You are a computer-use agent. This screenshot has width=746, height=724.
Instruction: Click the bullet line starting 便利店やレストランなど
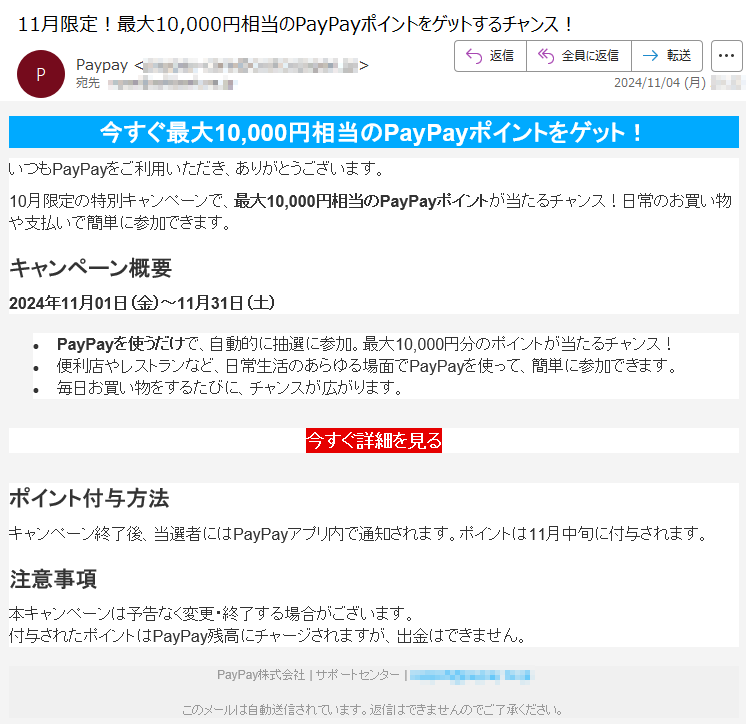(366, 366)
